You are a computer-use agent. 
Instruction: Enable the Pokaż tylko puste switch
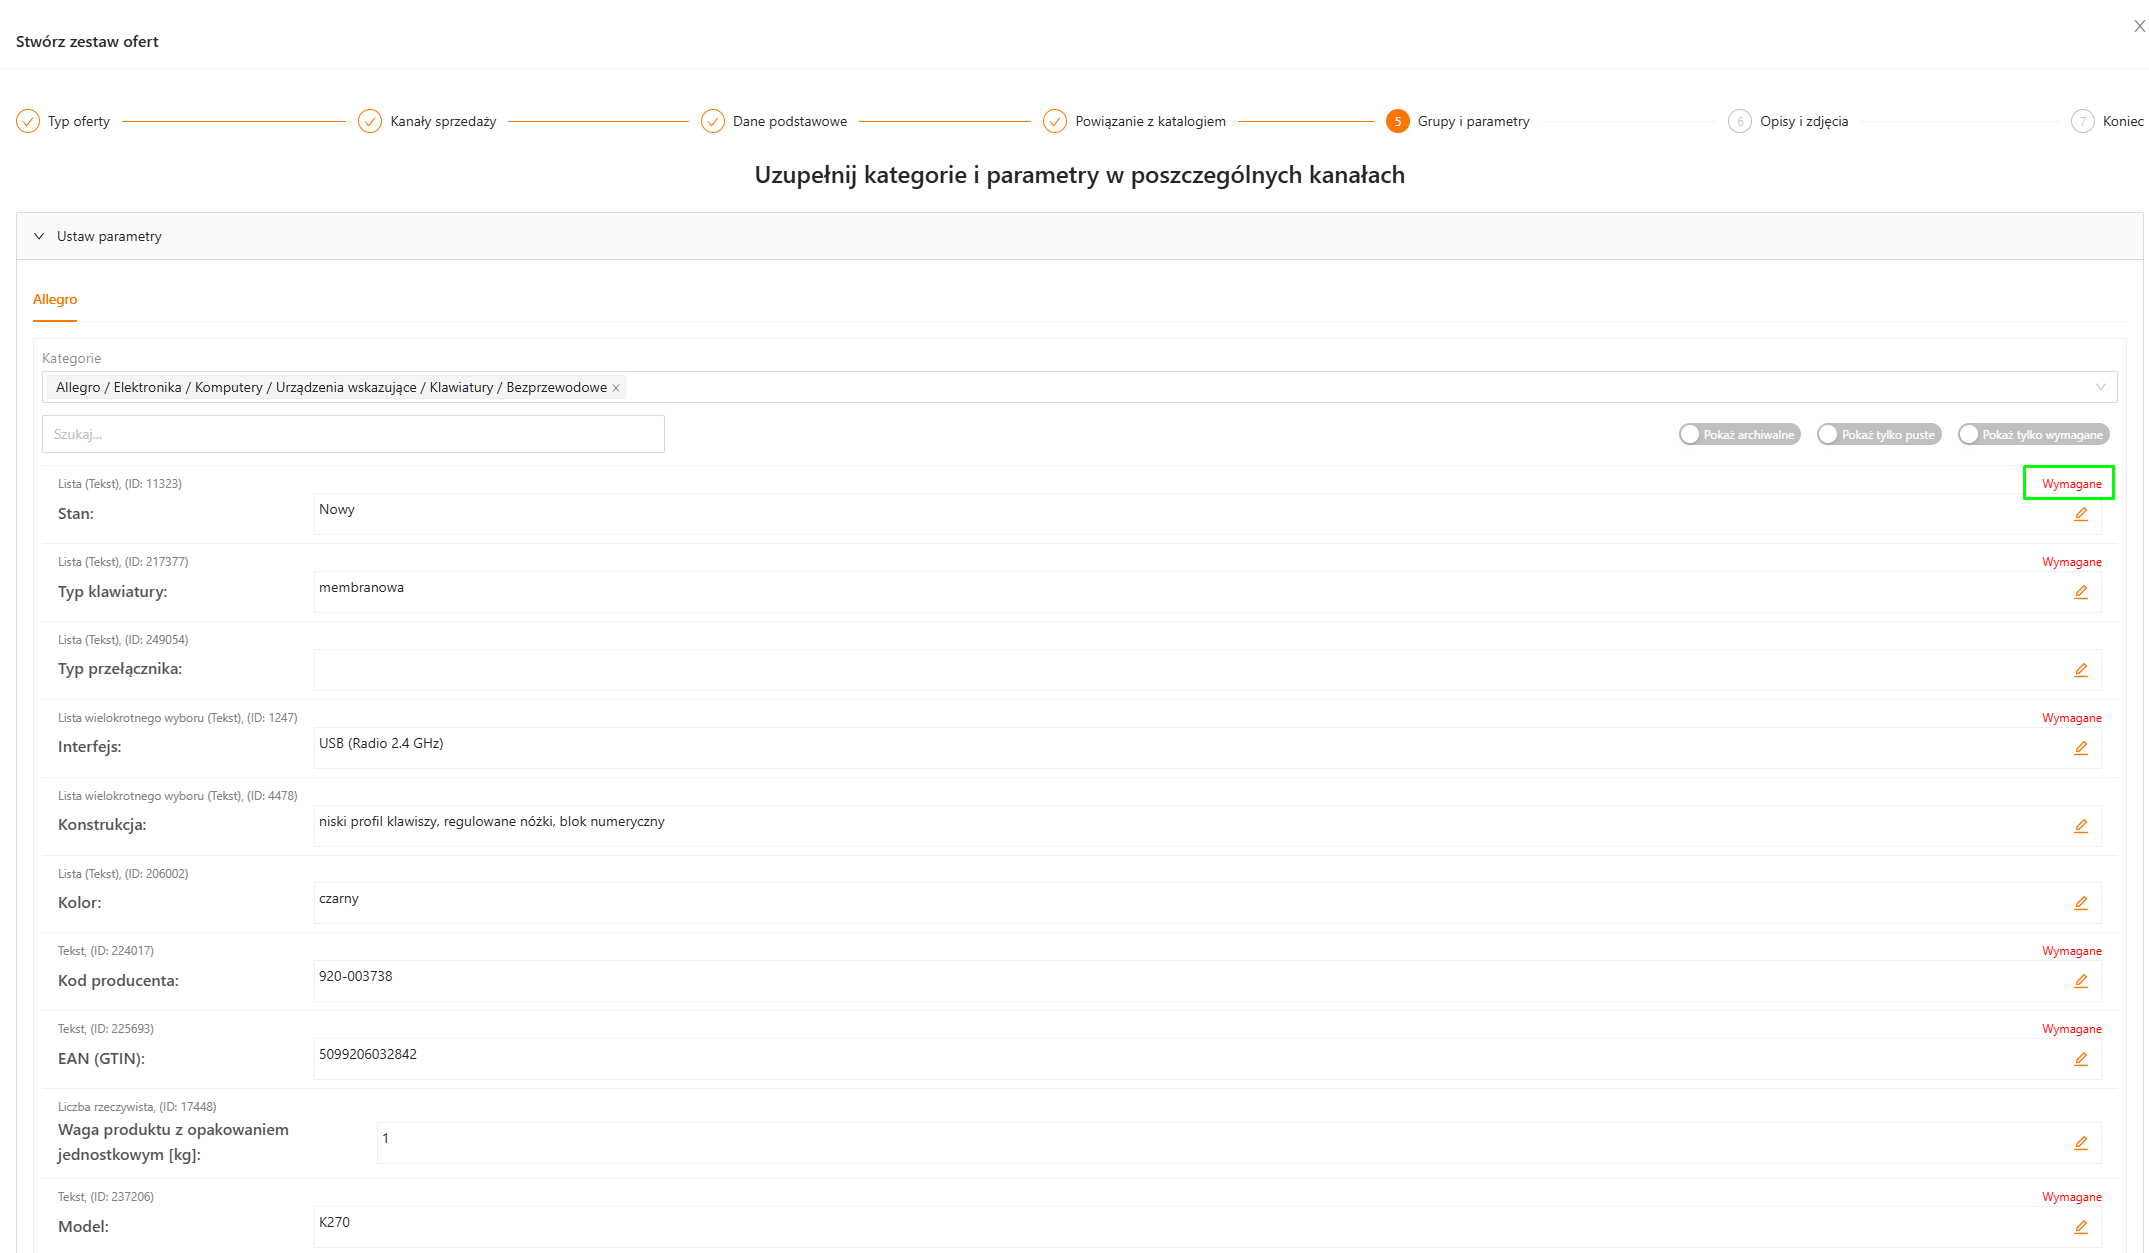pos(1878,434)
